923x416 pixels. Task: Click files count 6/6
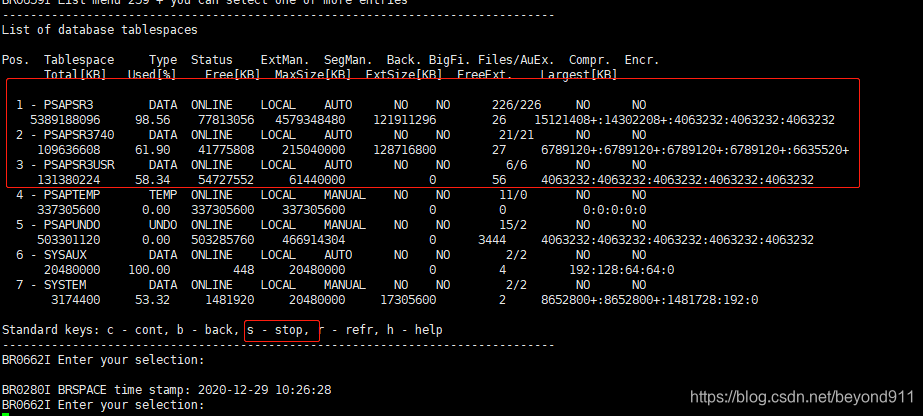click(516, 165)
